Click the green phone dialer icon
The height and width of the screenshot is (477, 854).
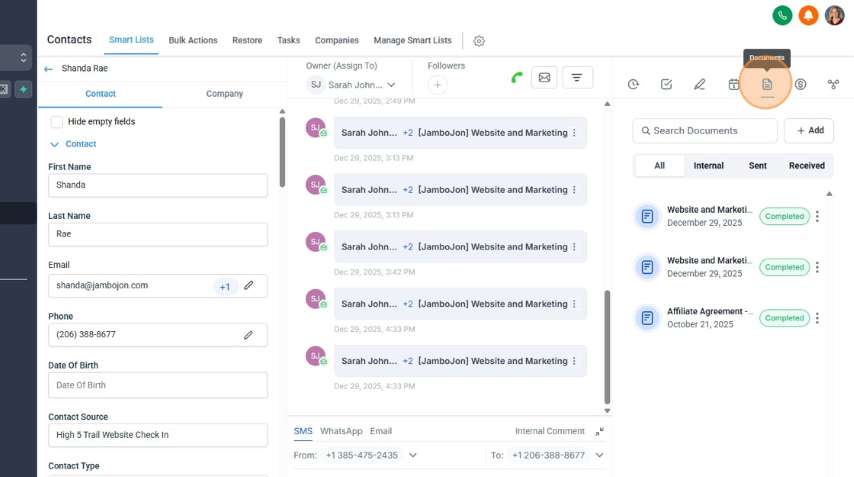click(782, 15)
